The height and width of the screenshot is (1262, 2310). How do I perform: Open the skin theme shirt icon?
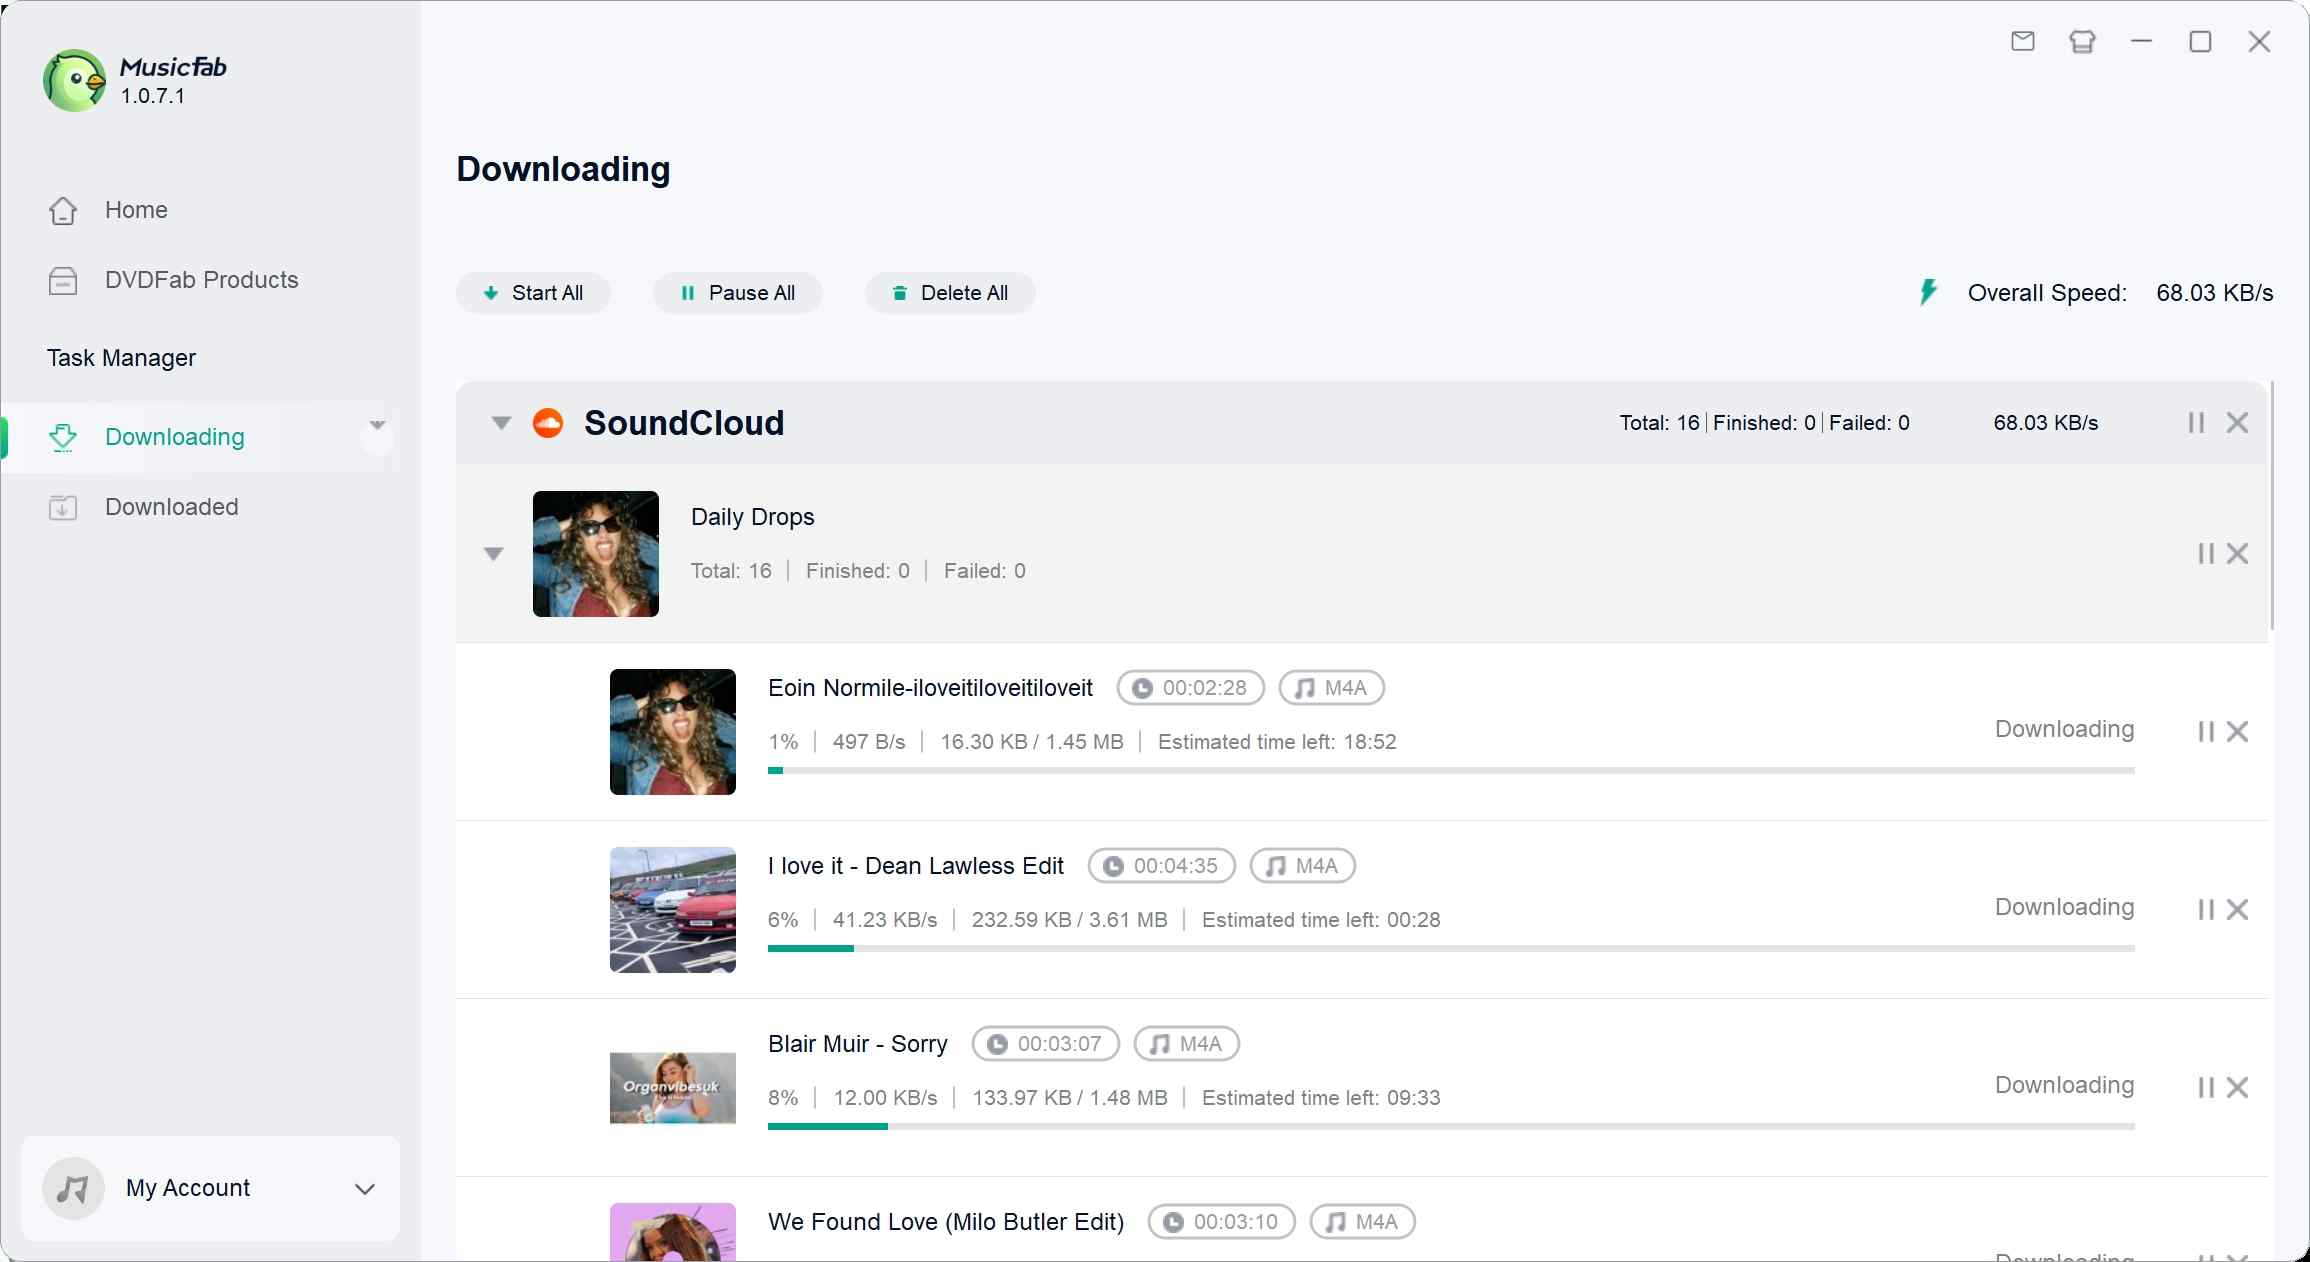tap(2082, 41)
